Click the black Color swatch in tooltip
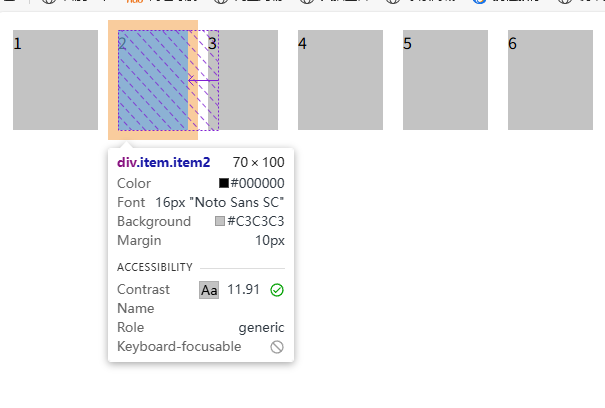Viewport: 605px width, 408px height. point(224,183)
